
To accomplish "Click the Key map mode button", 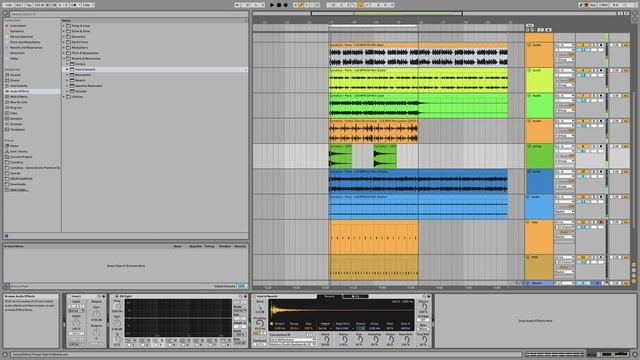I will click(594, 5).
